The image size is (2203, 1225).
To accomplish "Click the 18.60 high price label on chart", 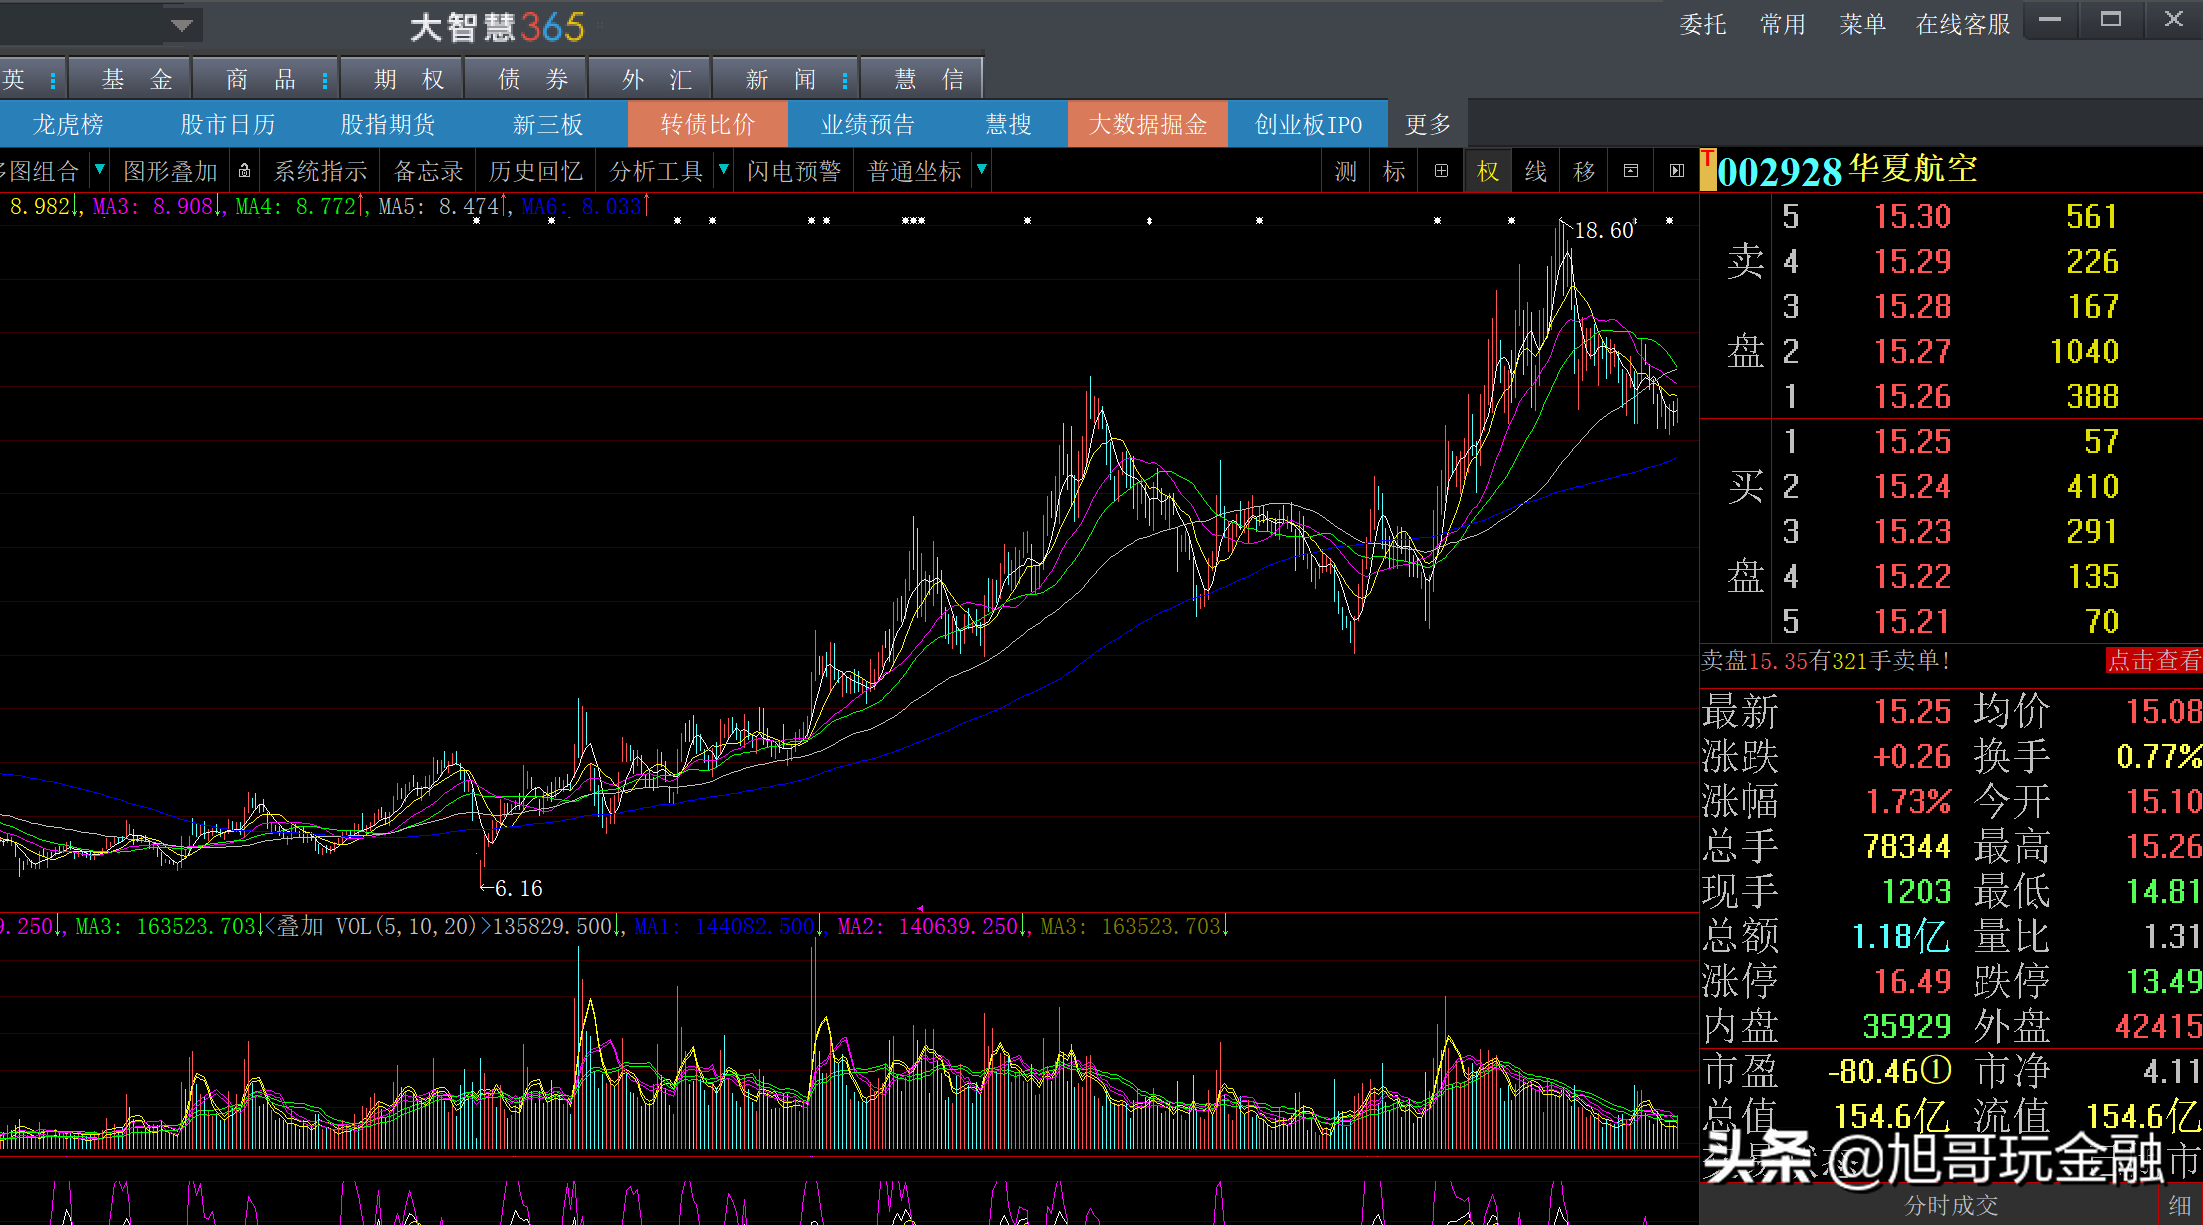I will (x=1605, y=230).
